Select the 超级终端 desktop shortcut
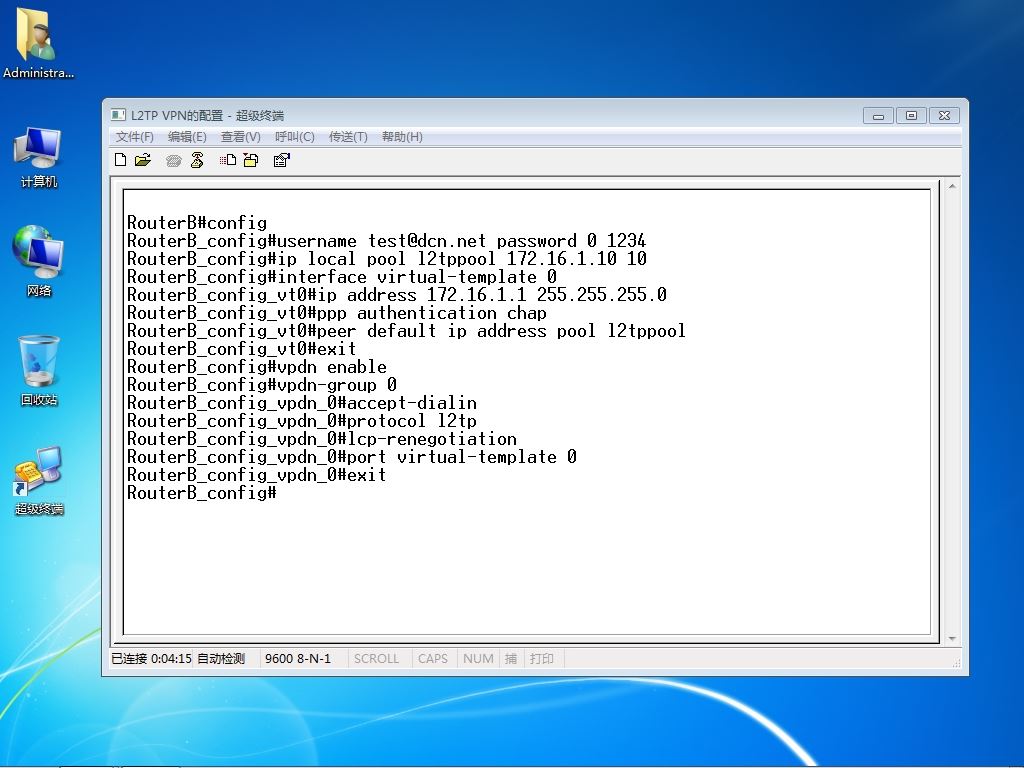 [39, 480]
